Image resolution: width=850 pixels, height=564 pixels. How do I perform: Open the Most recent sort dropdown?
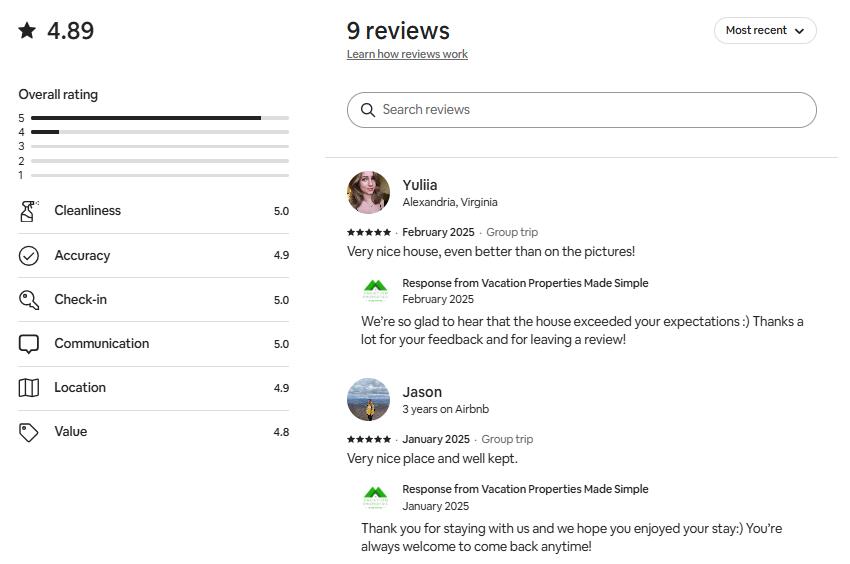click(764, 31)
